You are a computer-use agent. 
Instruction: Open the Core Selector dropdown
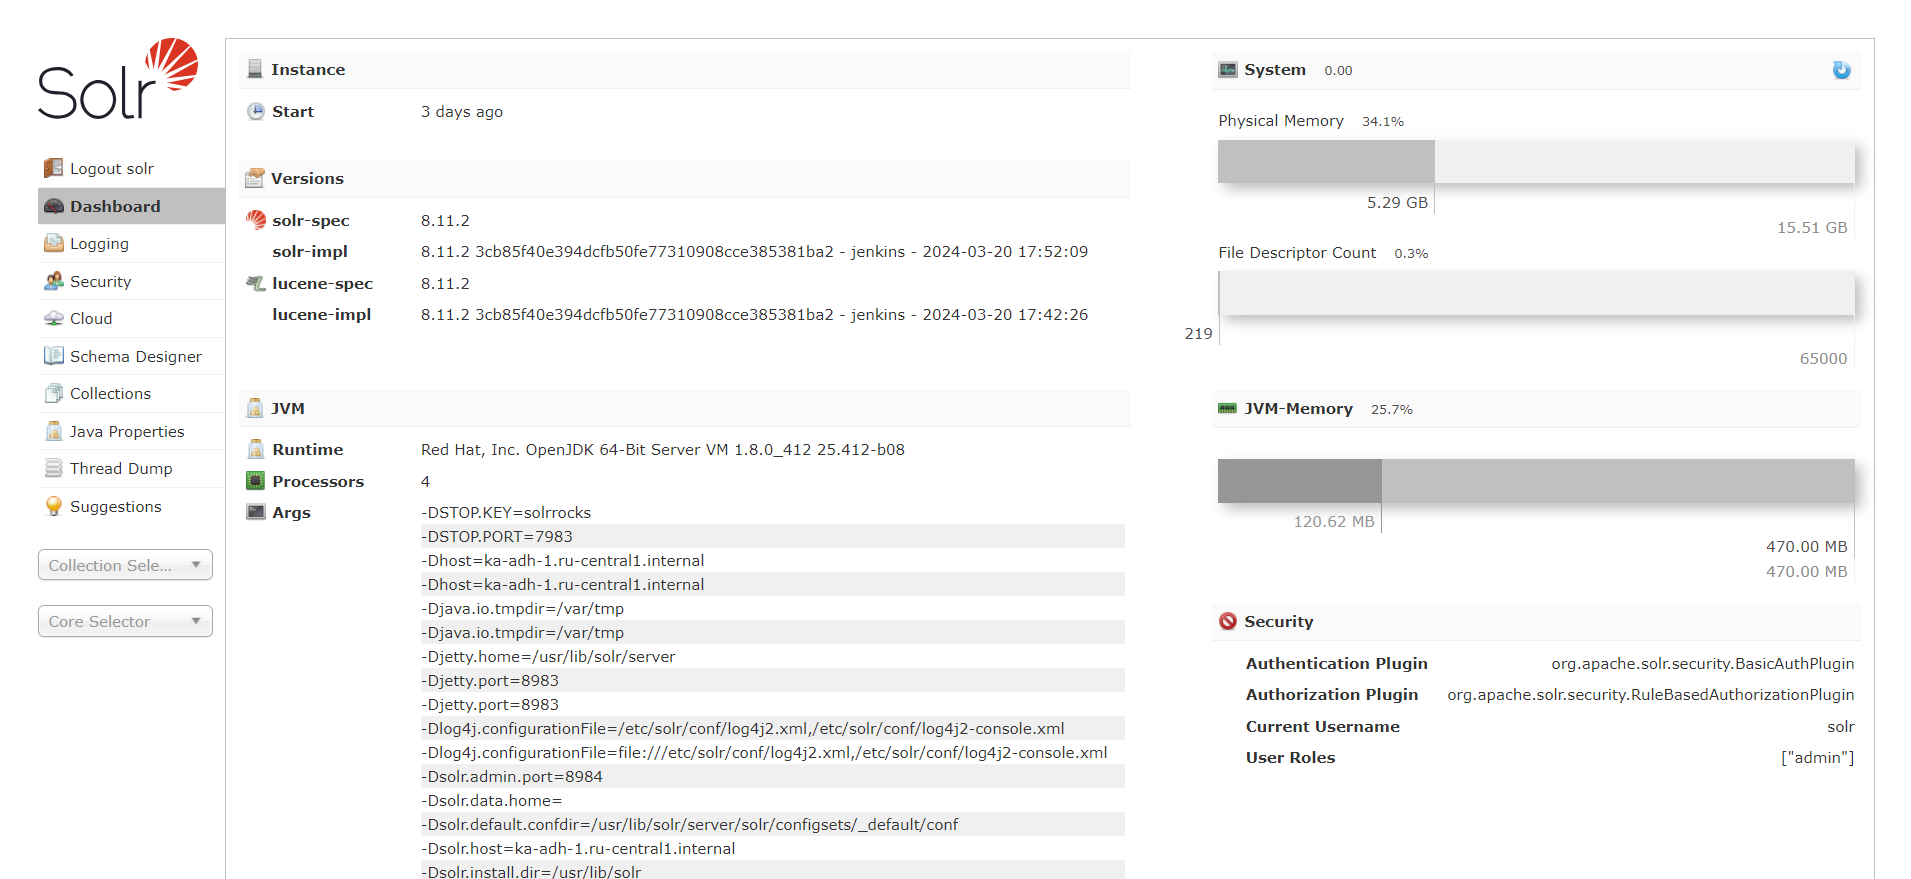coord(125,621)
